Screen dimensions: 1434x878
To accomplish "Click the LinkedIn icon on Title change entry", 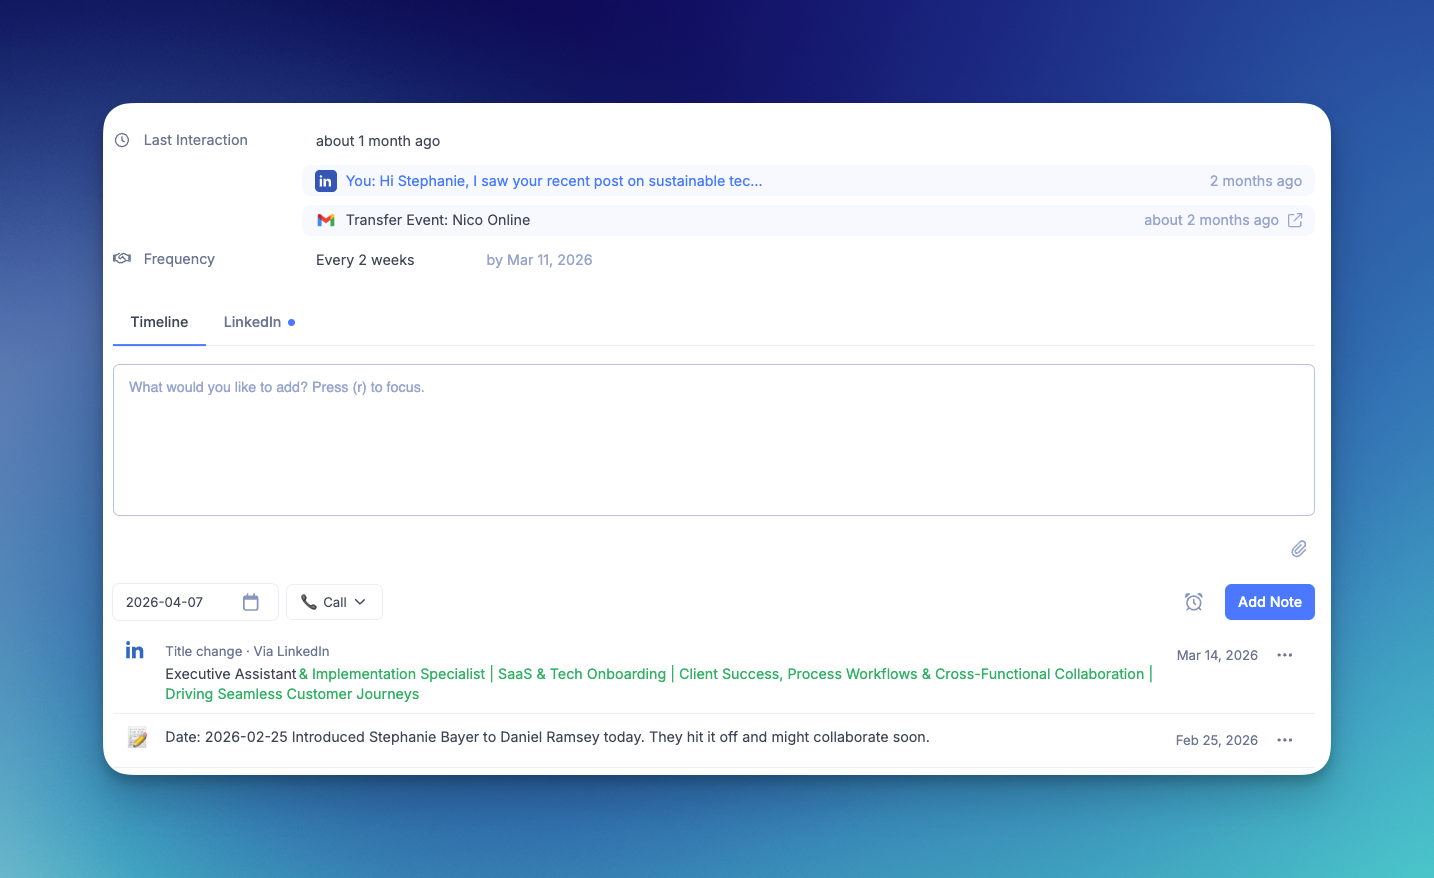I will click(135, 651).
